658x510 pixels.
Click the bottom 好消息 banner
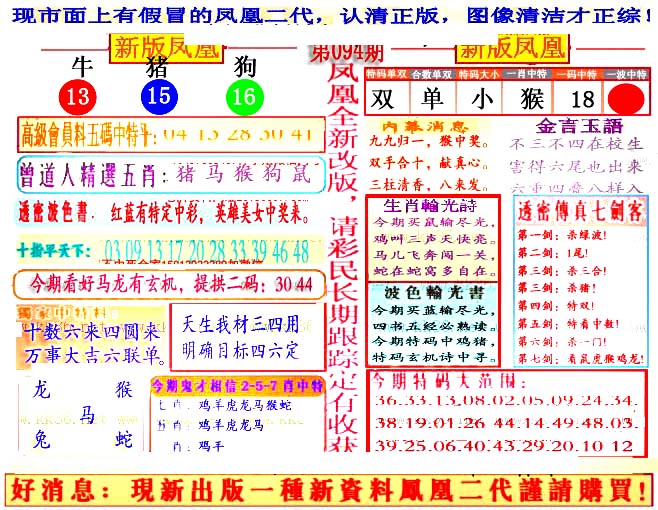329,490
